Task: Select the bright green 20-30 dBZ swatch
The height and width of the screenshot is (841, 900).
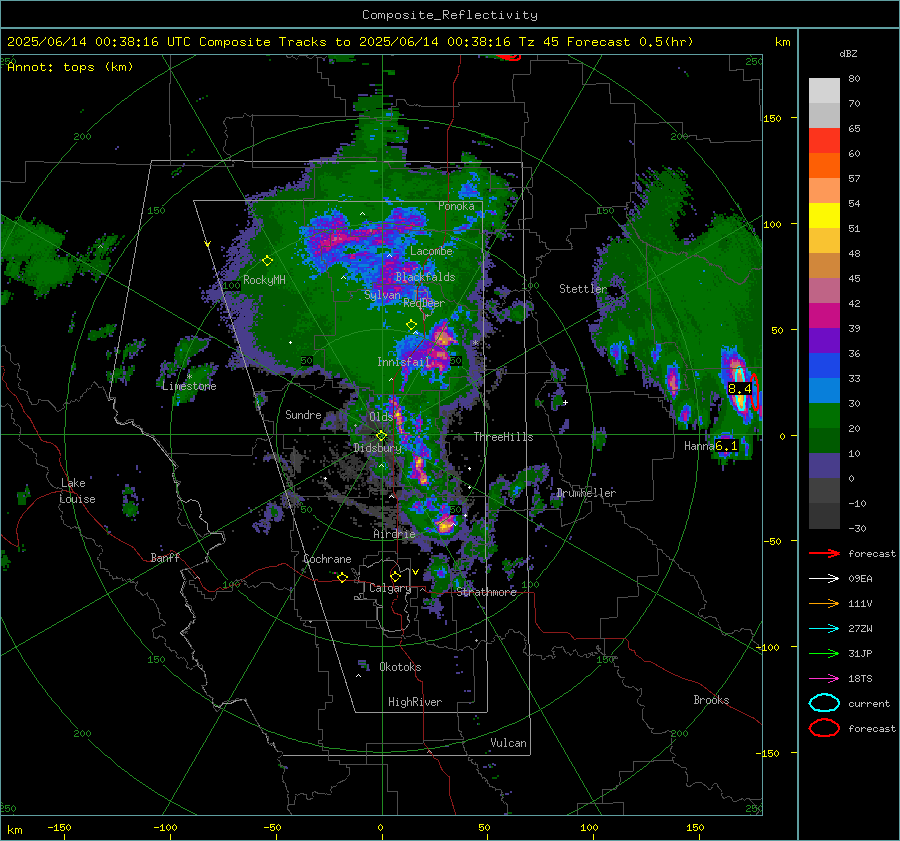Action: (824, 416)
